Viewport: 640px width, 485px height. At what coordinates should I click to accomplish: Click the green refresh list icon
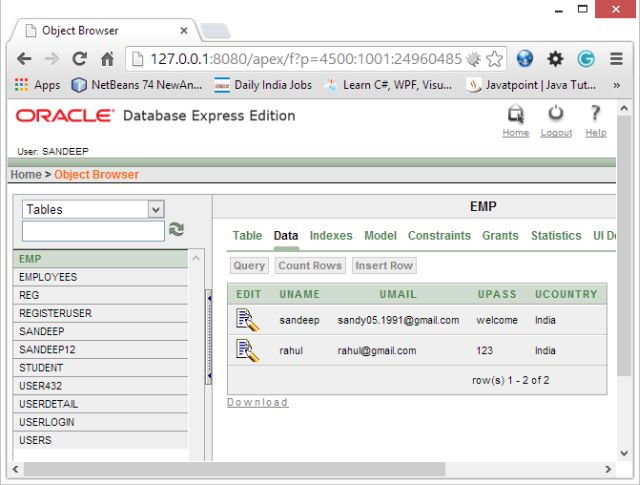(x=176, y=229)
